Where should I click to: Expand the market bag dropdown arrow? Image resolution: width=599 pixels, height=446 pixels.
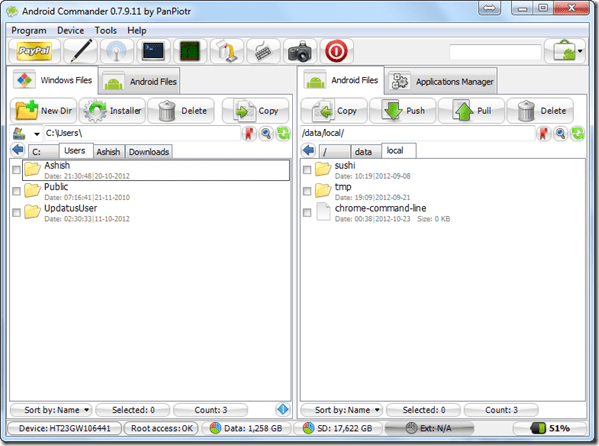point(580,51)
